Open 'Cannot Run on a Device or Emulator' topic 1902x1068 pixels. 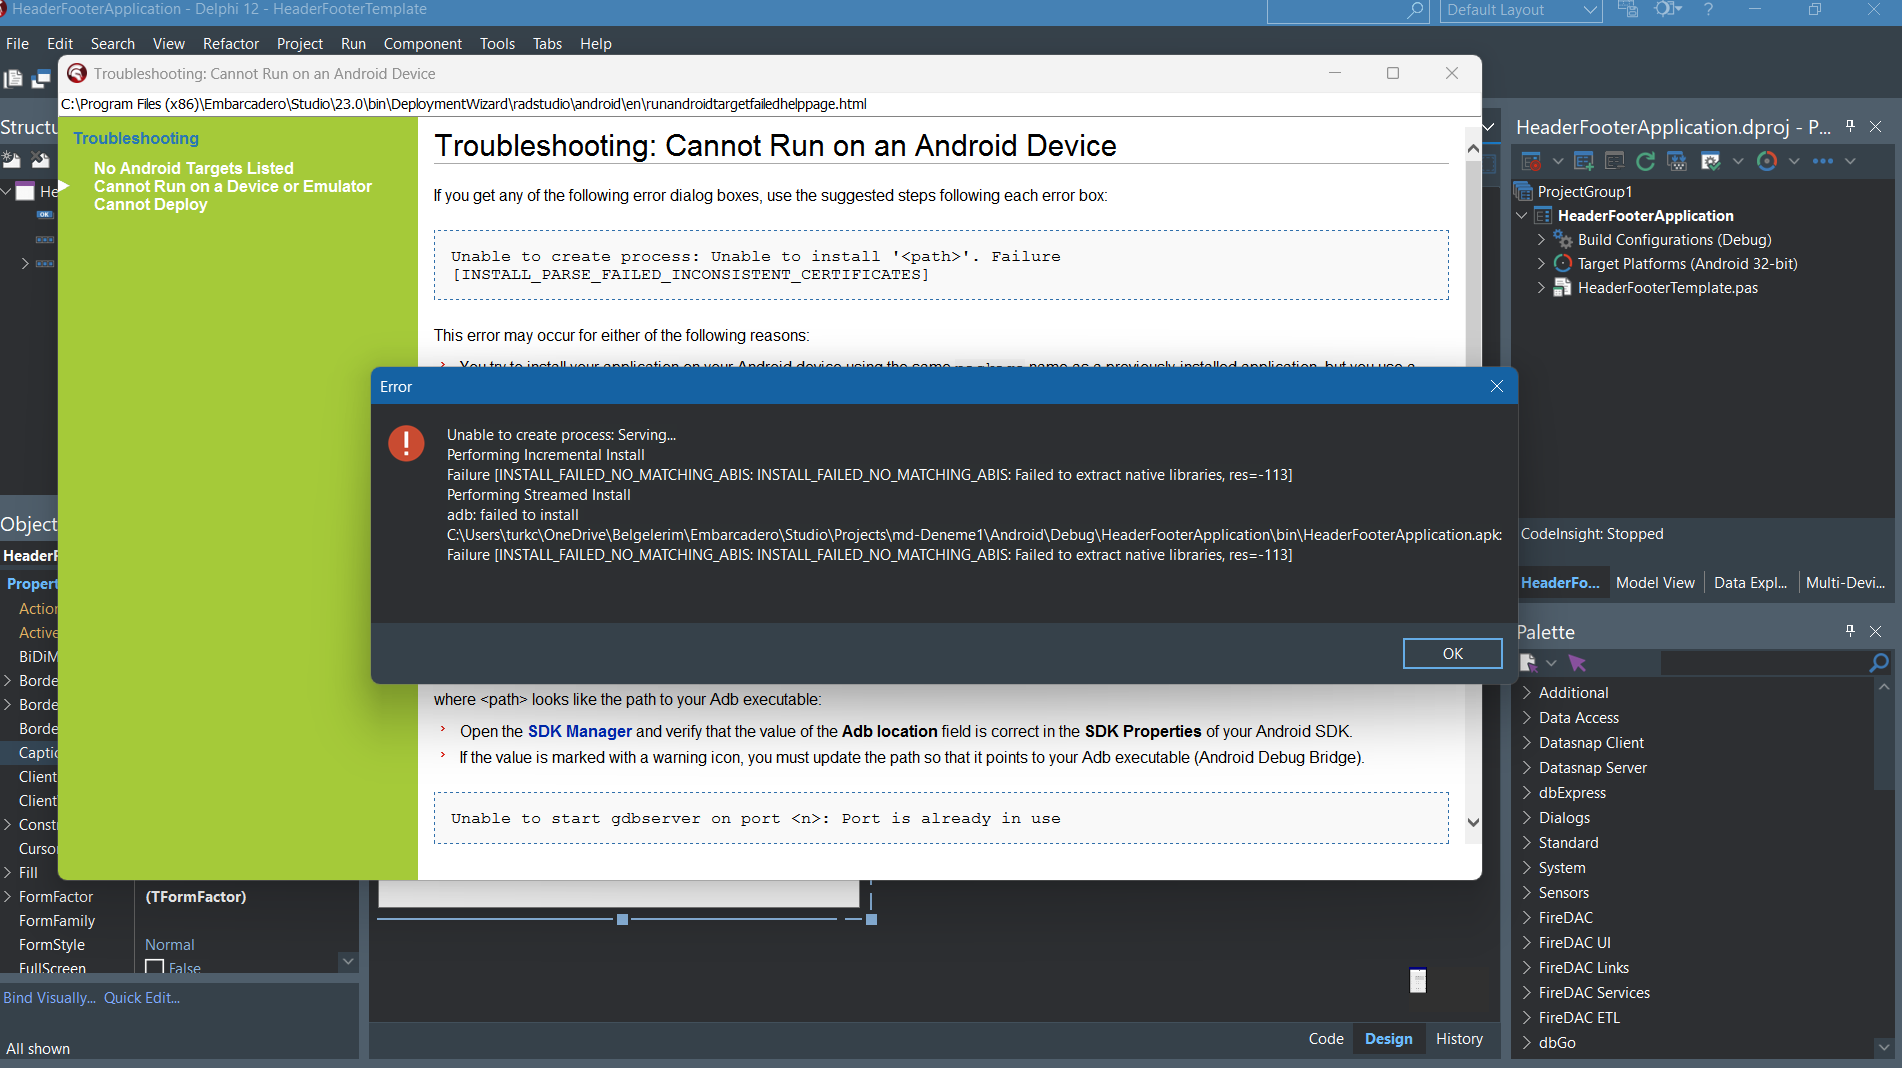233,186
